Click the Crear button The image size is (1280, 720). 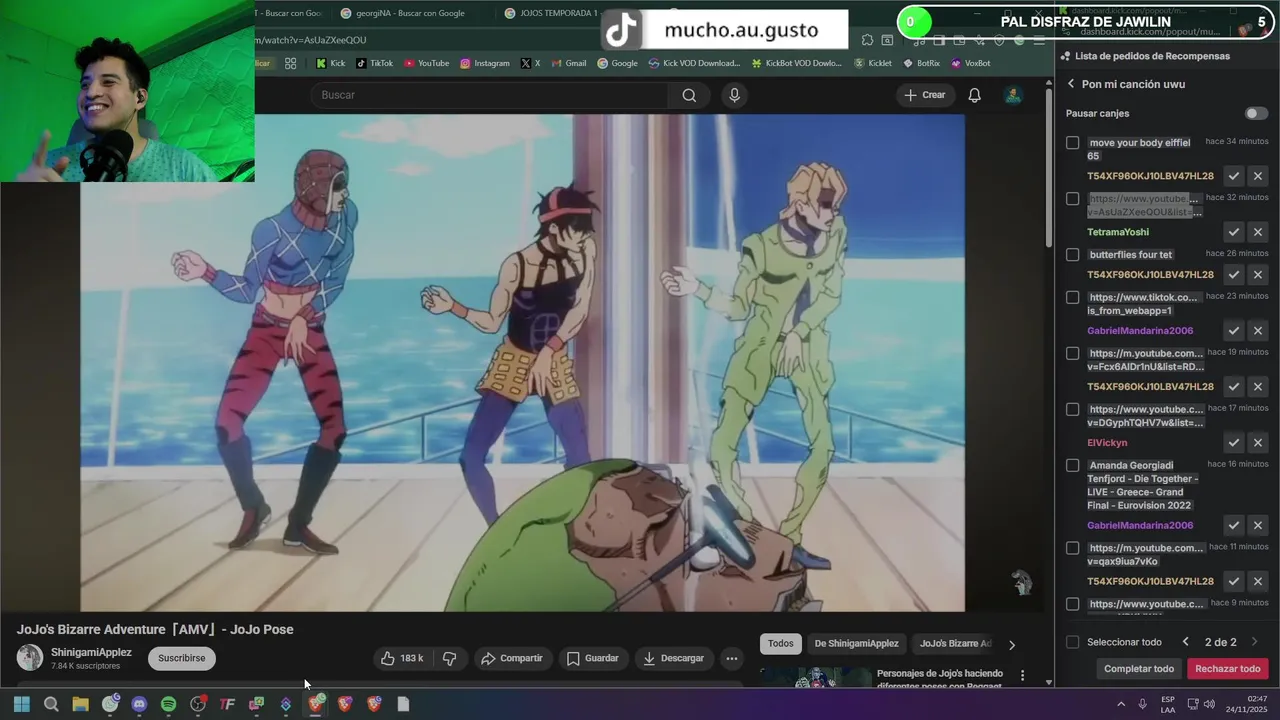coord(924,95)
